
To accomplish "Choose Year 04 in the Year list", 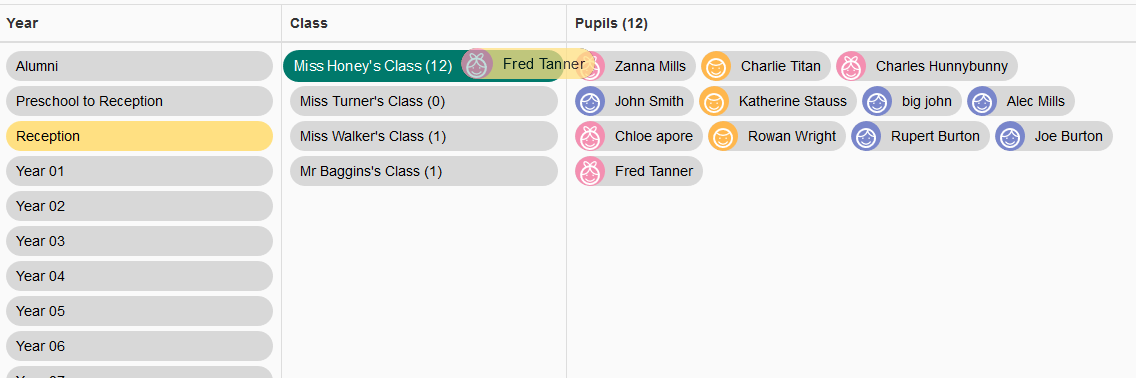I will [x=139, y=277].
